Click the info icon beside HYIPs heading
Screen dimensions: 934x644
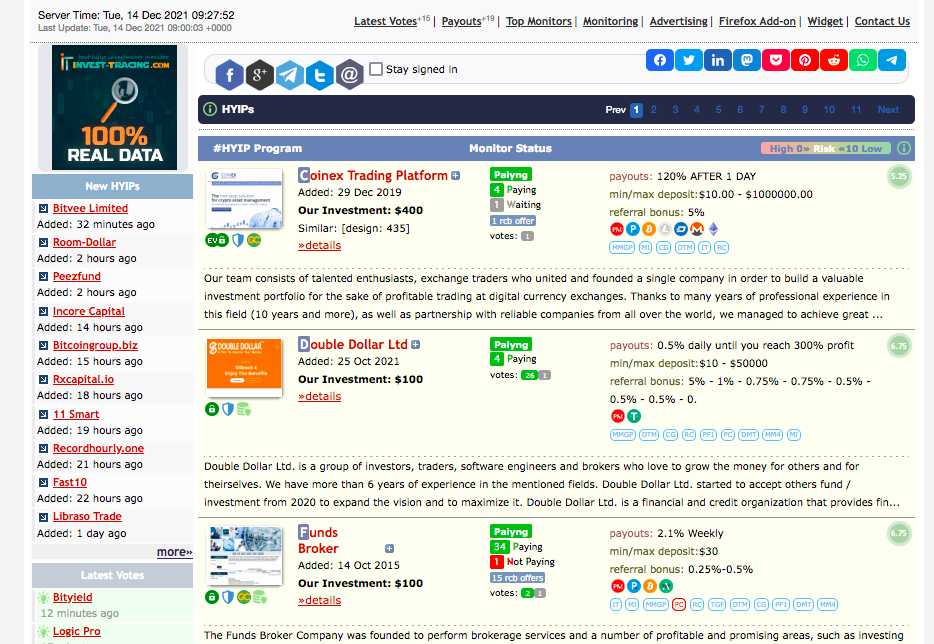click(x=210, y=109)
